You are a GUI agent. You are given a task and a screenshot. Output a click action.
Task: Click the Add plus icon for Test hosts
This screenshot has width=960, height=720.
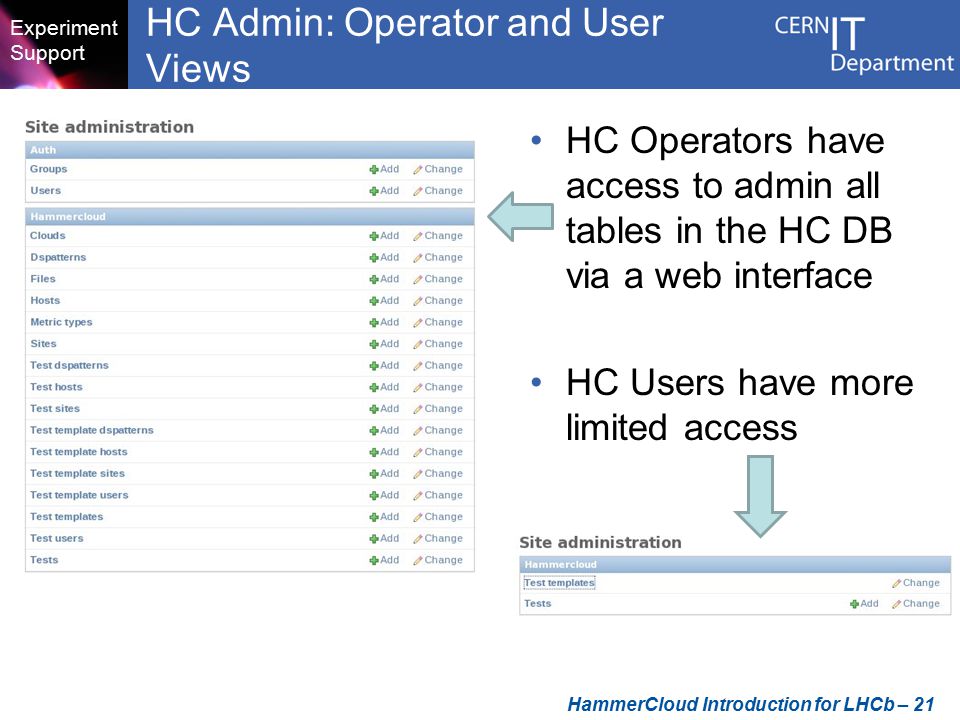[x=373, y=388]
